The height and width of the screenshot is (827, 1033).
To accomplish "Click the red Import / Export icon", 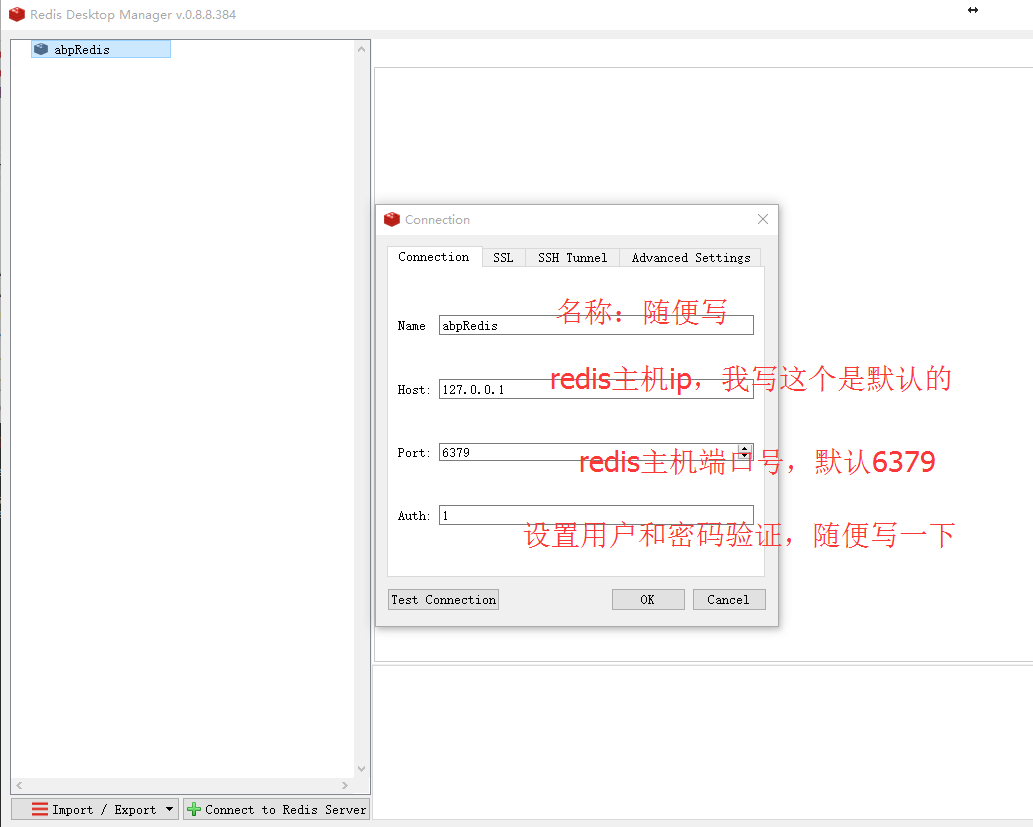I will (40, 809).
